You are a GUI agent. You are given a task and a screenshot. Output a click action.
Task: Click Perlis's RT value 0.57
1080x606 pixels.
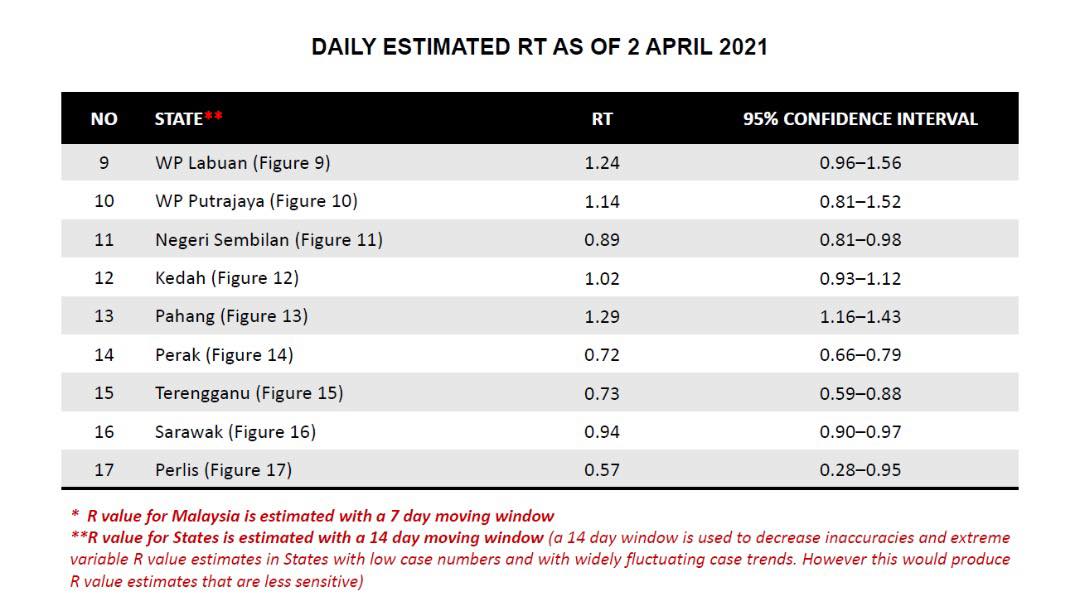[602, 470]
